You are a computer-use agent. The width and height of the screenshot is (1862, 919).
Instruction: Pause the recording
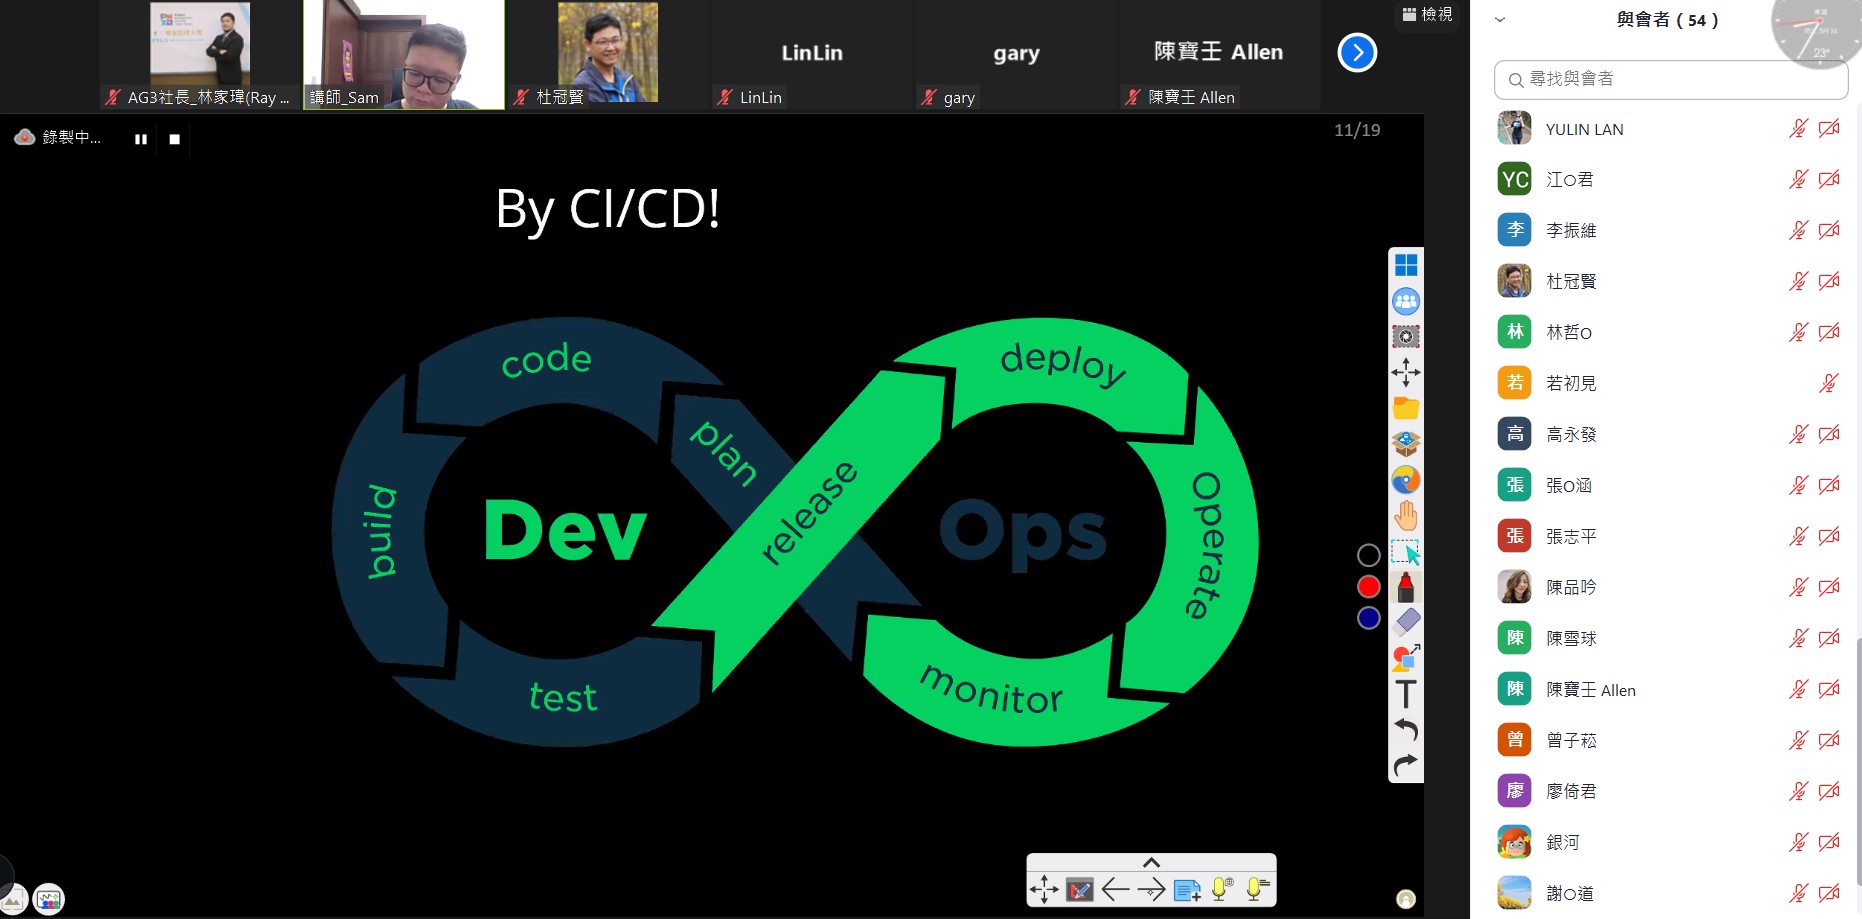click(x=141, y=139)
